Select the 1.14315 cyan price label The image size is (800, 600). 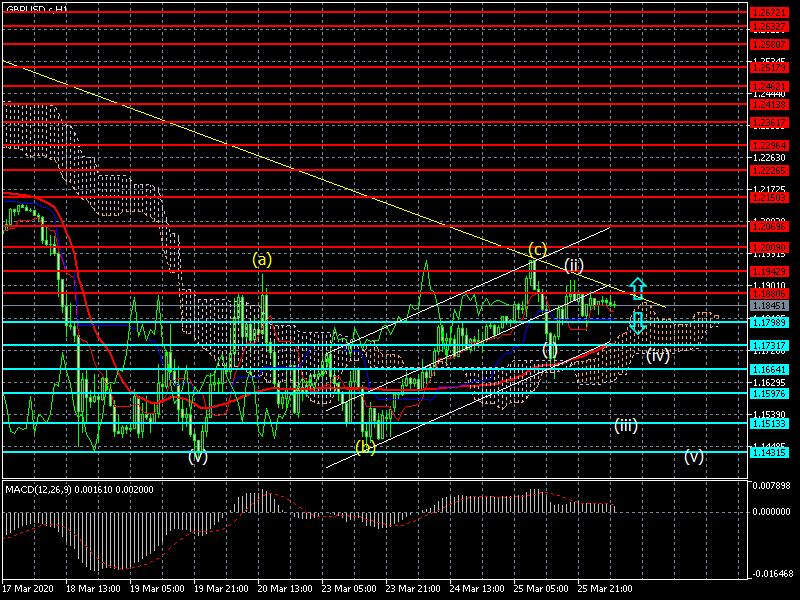tap(769, 452)
